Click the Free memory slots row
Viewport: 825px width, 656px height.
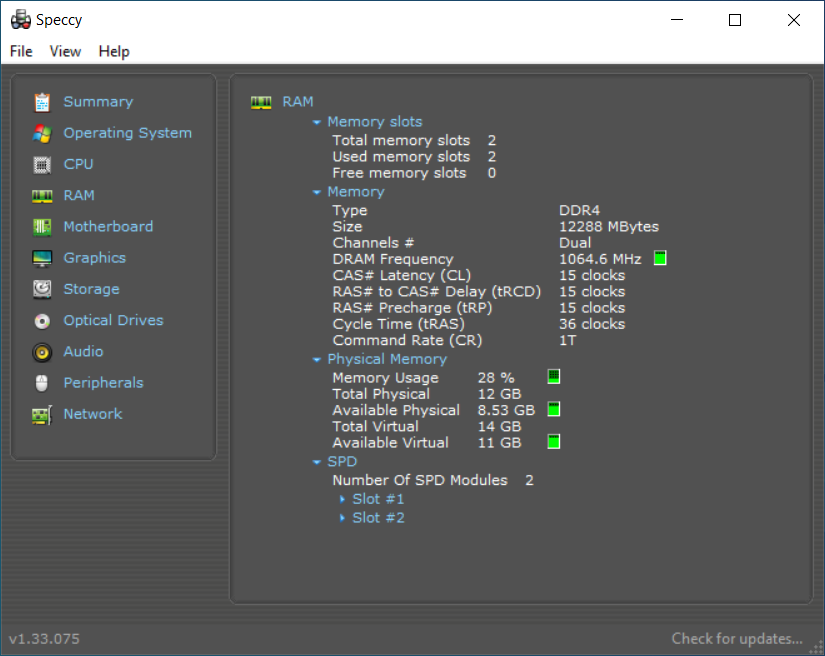tap(414, 173)
